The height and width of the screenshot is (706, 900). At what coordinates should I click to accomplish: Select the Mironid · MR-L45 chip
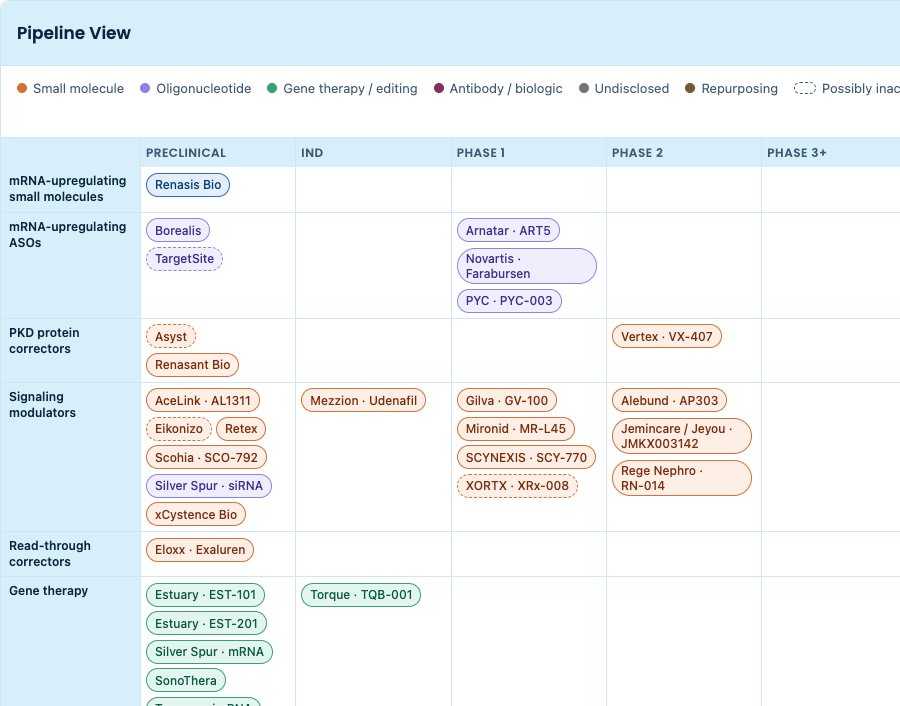pyautogui.click(x=515, y=429)
